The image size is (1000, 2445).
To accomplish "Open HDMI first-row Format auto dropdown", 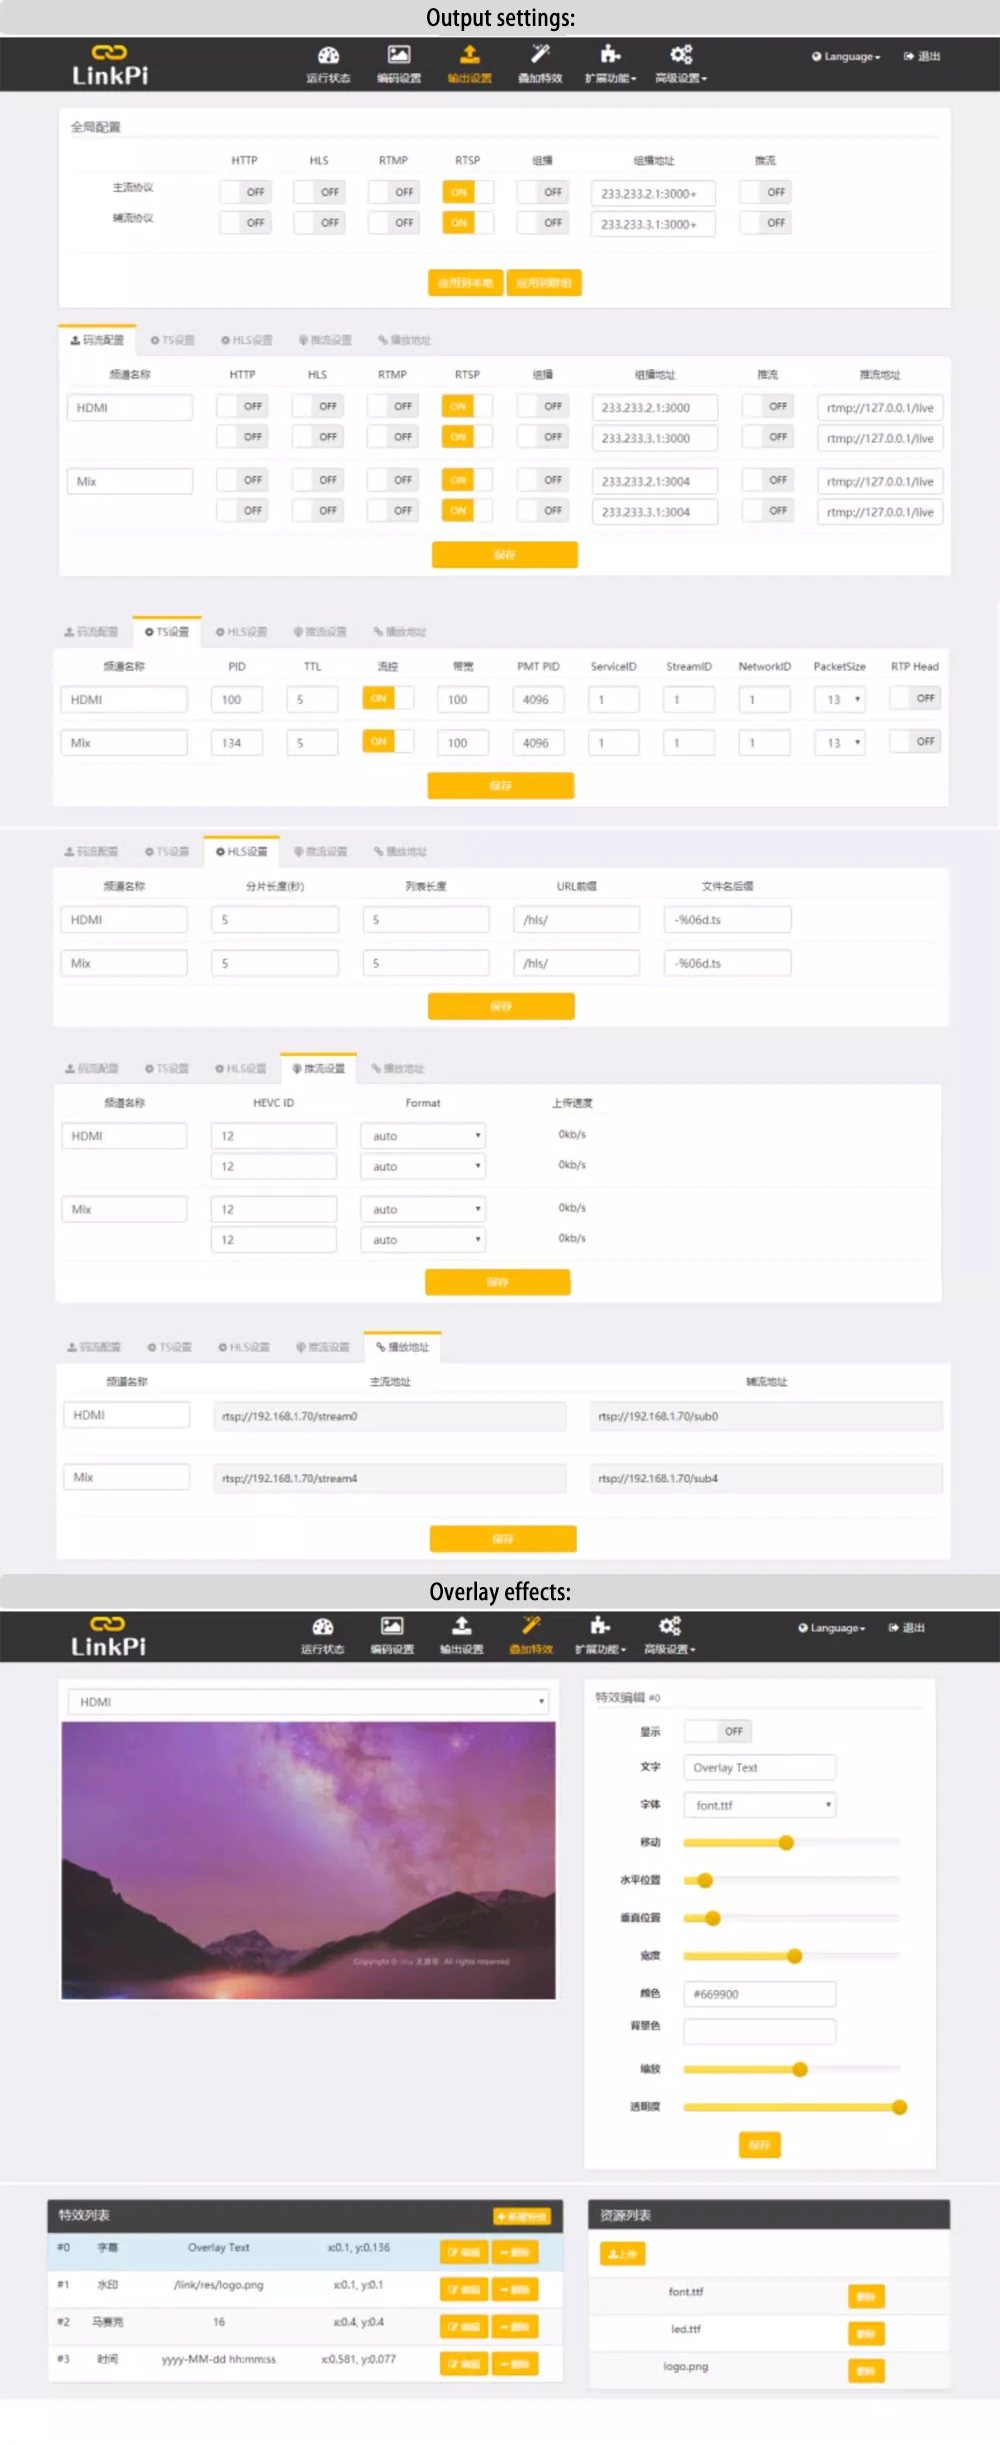I will click(x=423, y=1136).
